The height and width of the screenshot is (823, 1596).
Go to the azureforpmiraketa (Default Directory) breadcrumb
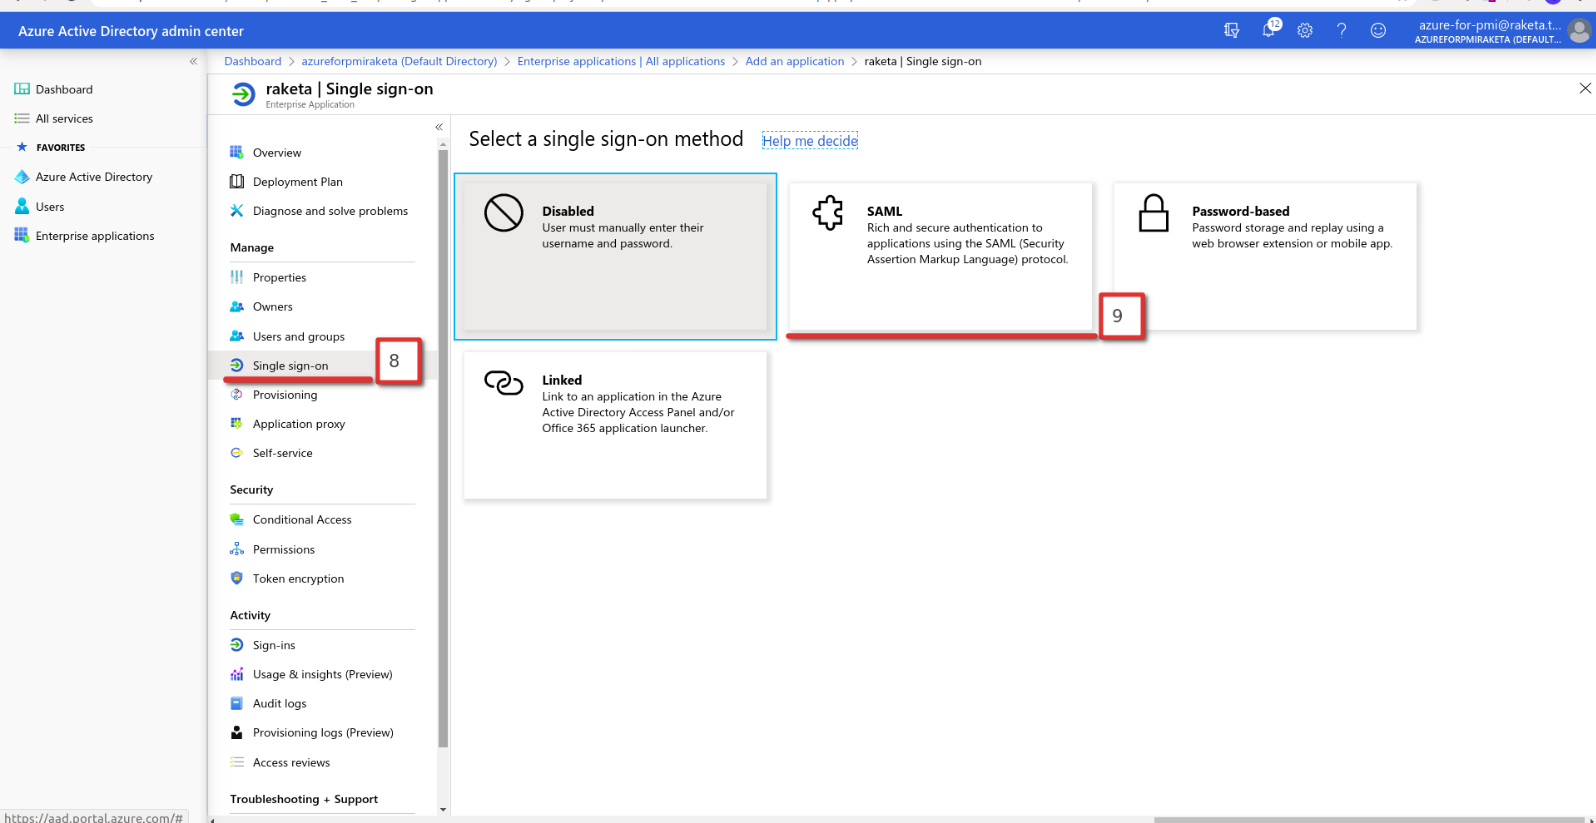(399, 61)
